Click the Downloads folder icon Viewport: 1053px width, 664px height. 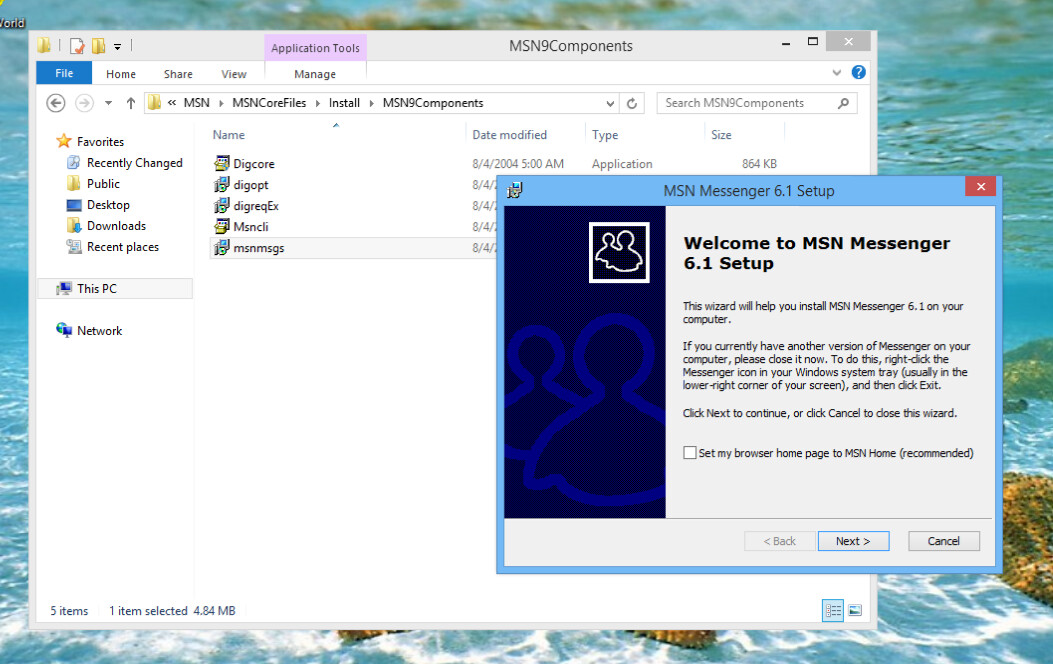(74, 226)
